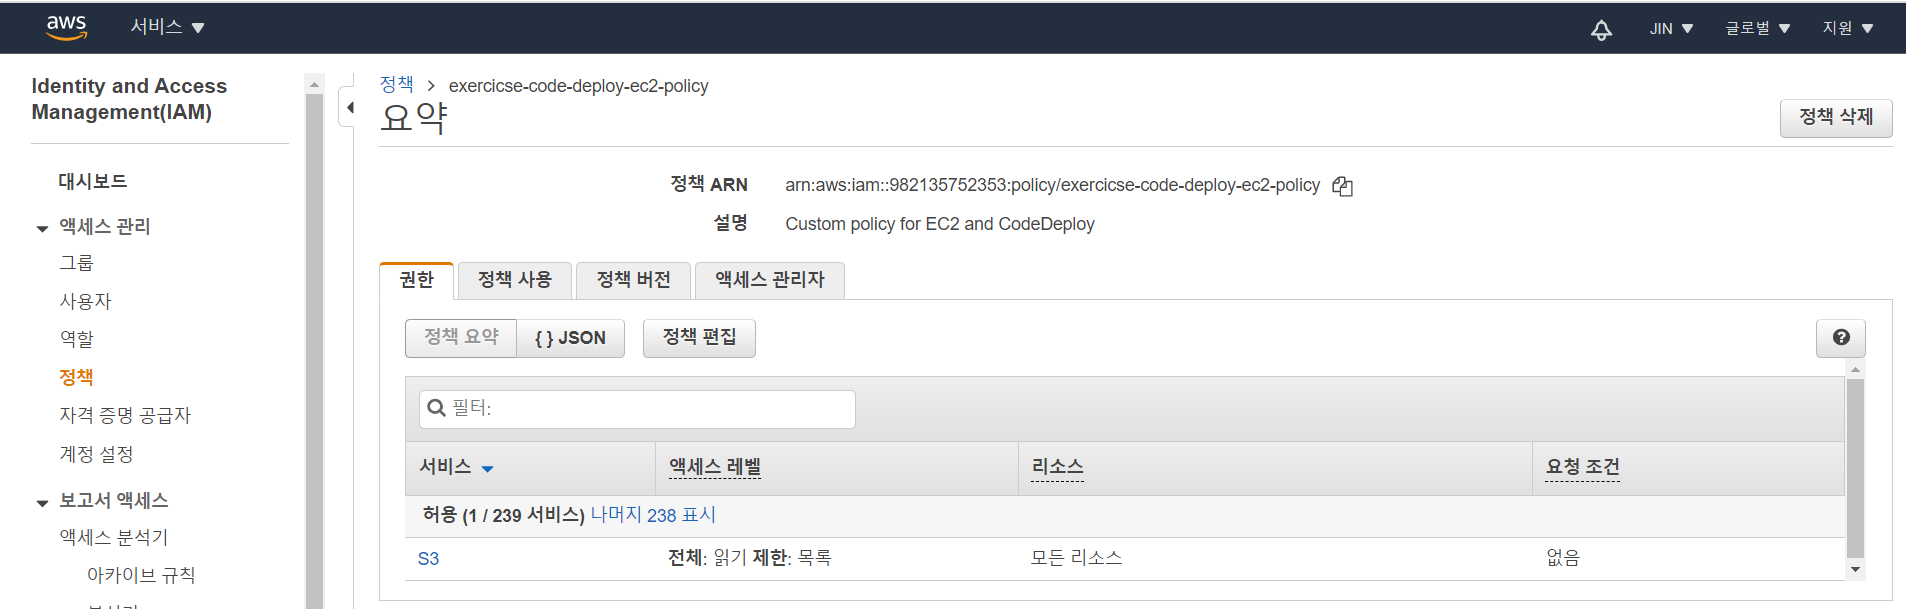1906x609 pixels.
Task: Open the 서비스 services dropdown
Action: click(x=167, y=28)
